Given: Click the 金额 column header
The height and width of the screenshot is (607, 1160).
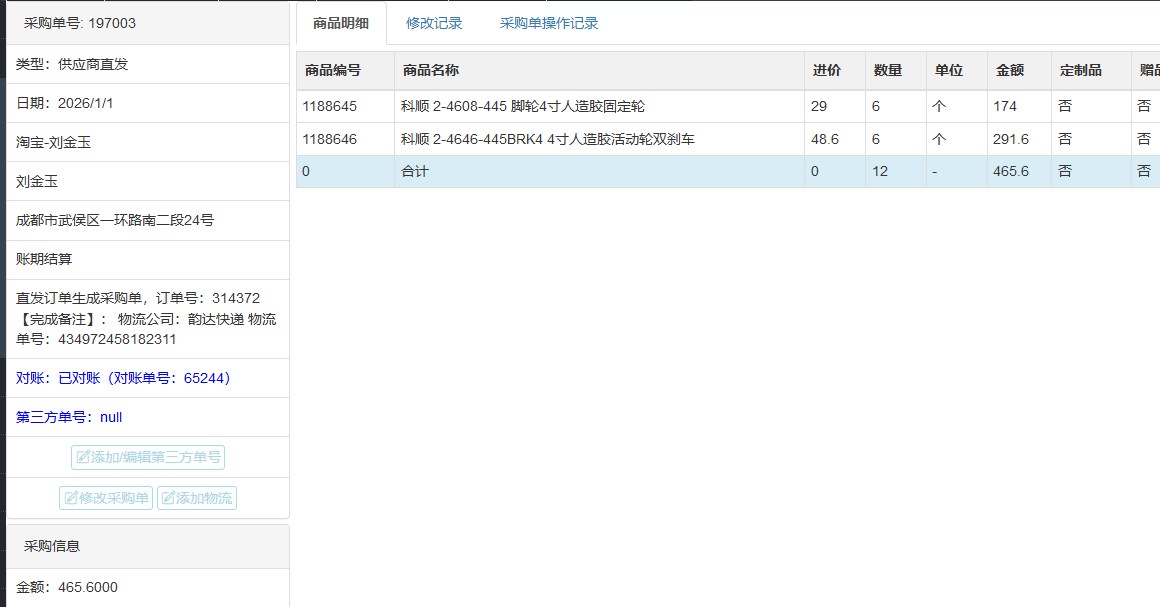Looking at the screenshot, I should pos(1010,70).
